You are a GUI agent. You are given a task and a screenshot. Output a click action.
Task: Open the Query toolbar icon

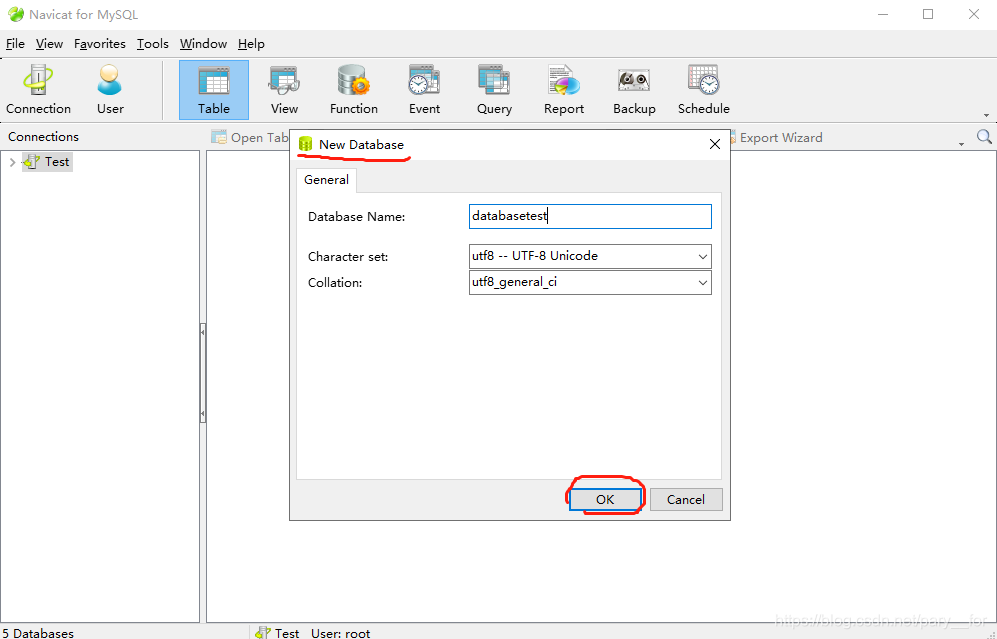click(x=494, y=90)
